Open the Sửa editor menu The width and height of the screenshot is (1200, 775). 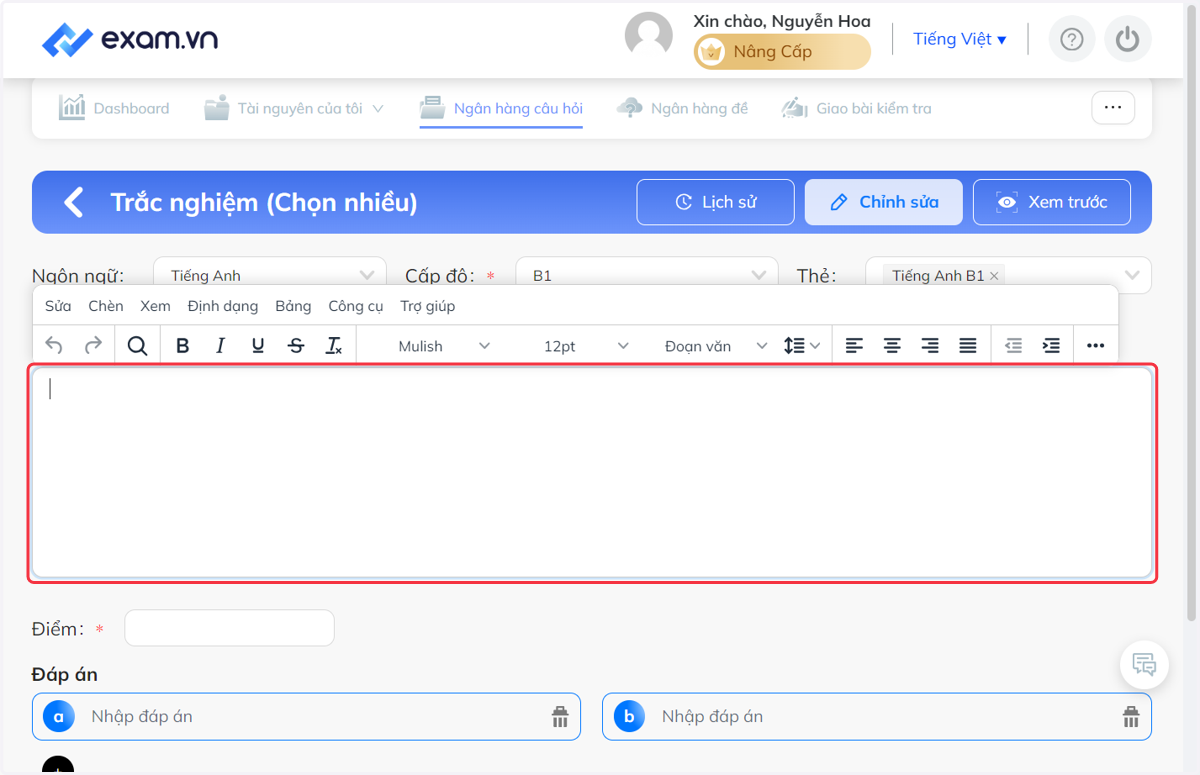coord(58,306)
